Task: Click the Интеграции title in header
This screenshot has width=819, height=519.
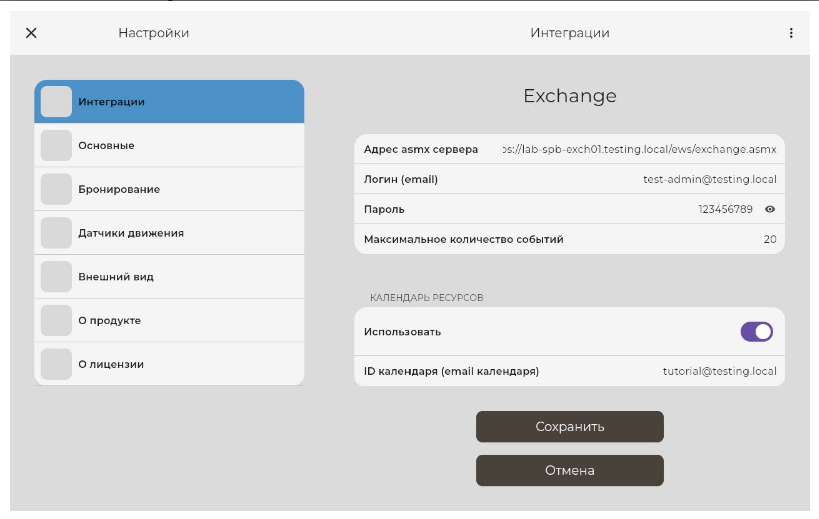Action: pyautogui.click(x=570, y=33)
